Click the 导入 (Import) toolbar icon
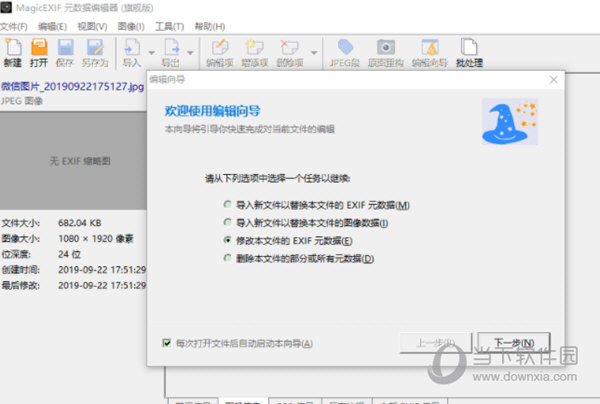Screen dimensions: 600x404 point(132,47)
